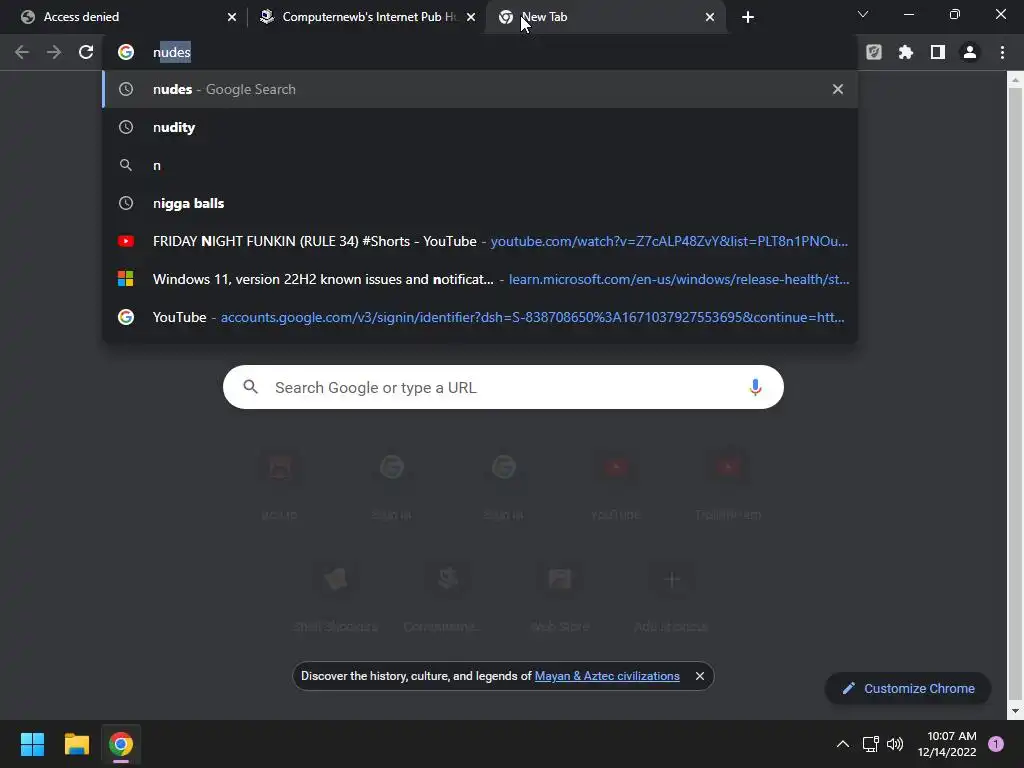Close the New Tab tab

tap(710, 17)
